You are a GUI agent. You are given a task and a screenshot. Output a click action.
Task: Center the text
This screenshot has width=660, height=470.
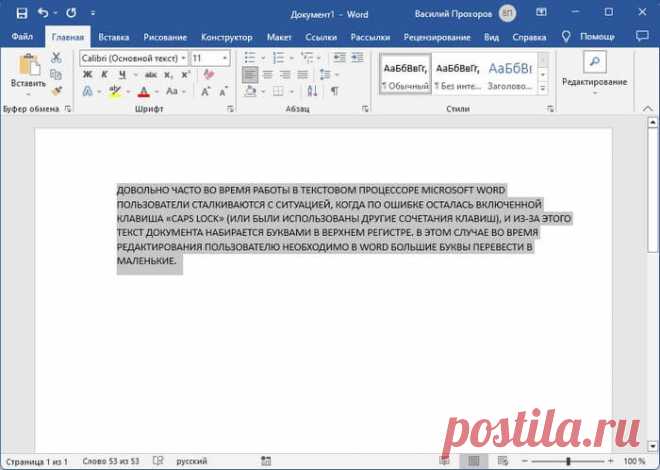(268, 75)
